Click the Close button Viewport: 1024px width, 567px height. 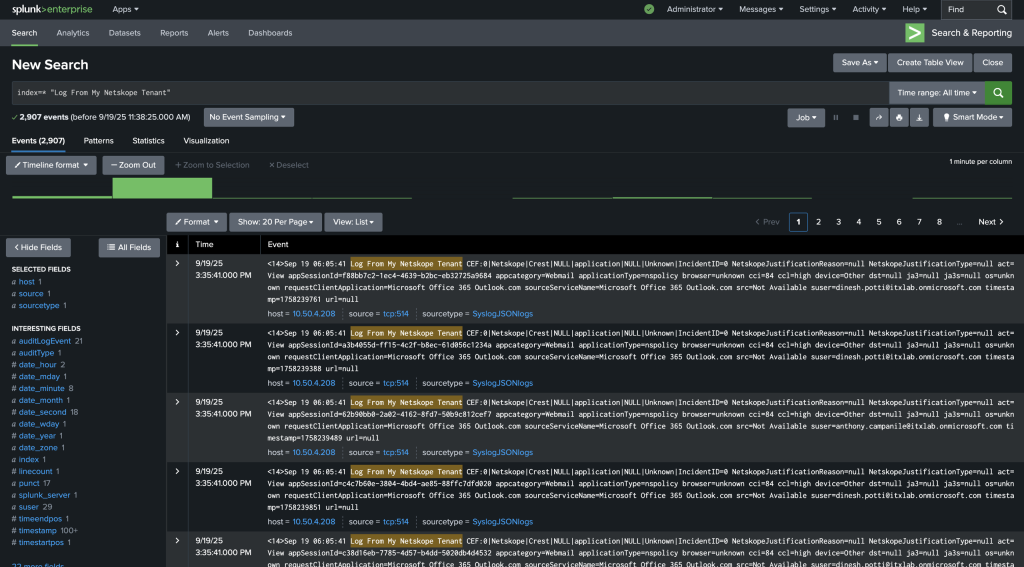993,63
